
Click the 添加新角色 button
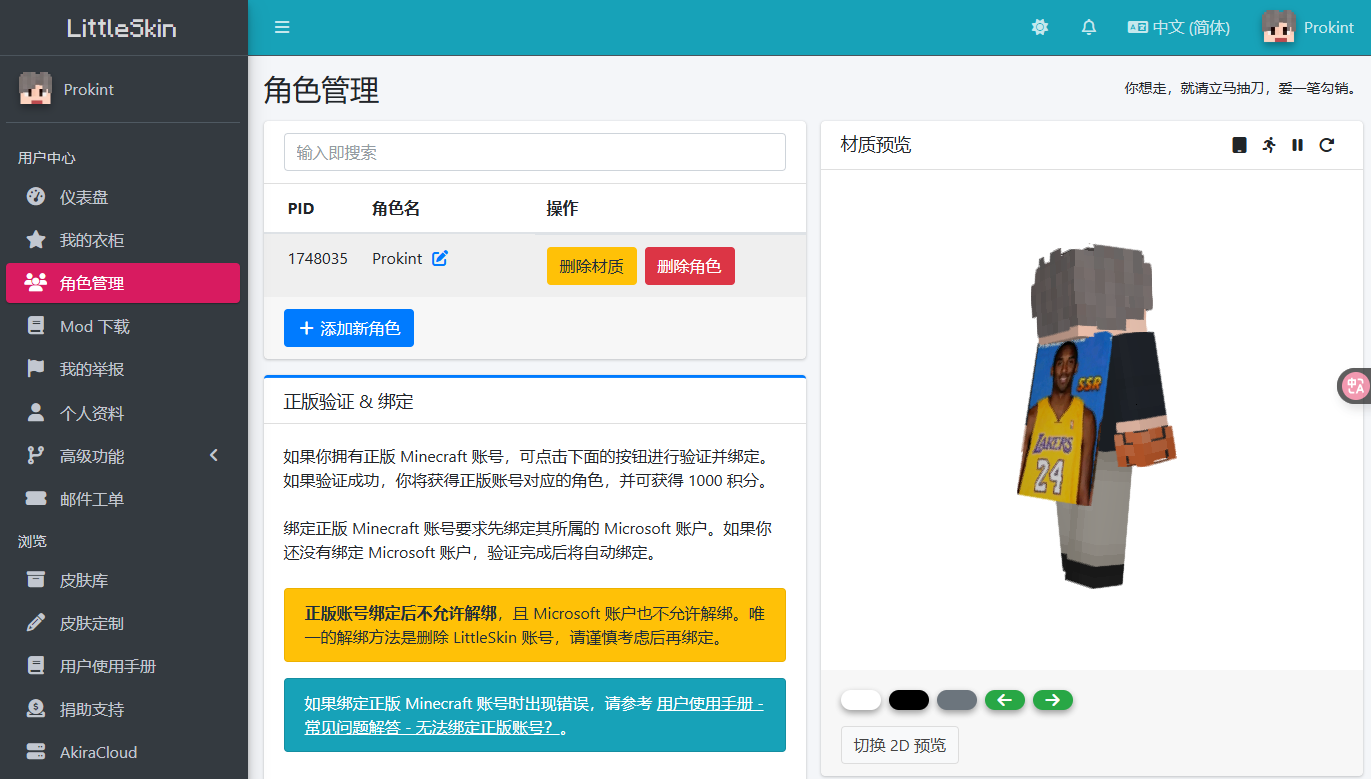(x=349, y=328)
